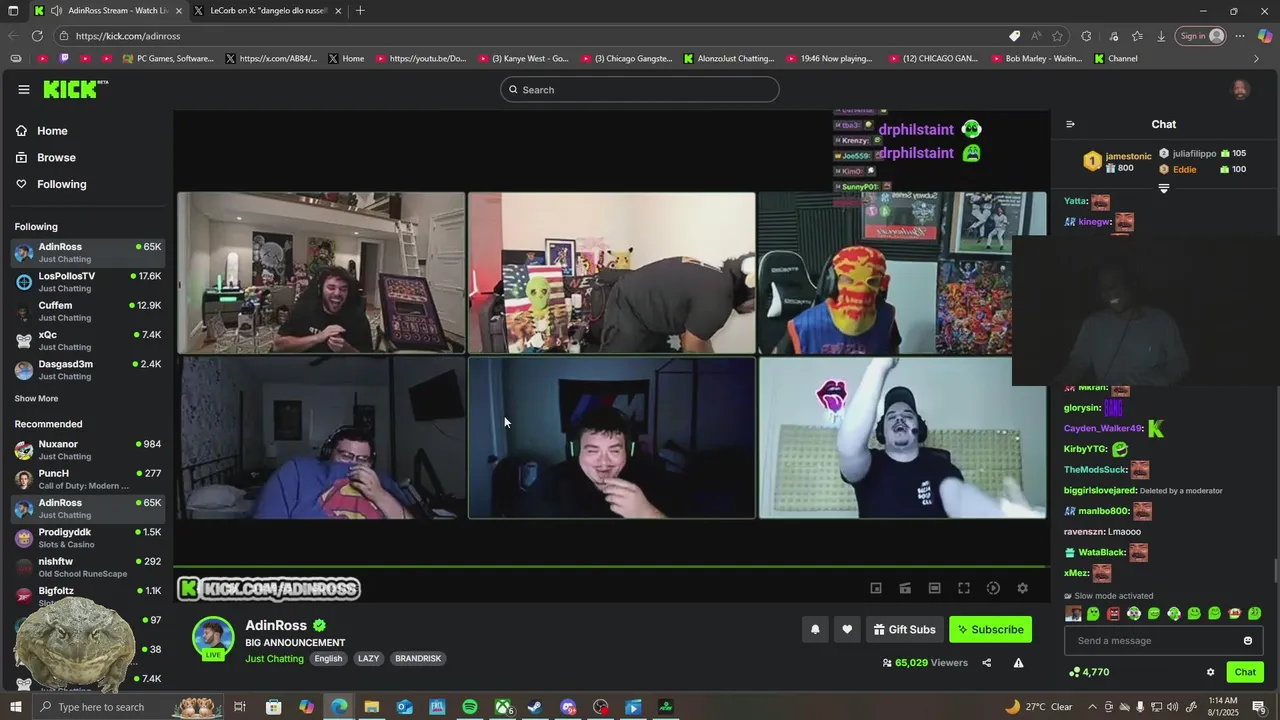The width and height of the screenshot is (1280, 720).
Task: Click the browser refresh button
Action: tap(37, 36)
